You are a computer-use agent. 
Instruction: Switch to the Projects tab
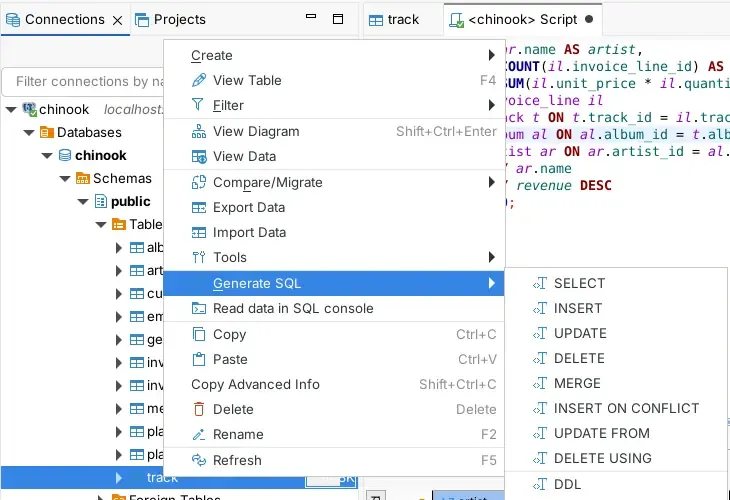[170, 20]
